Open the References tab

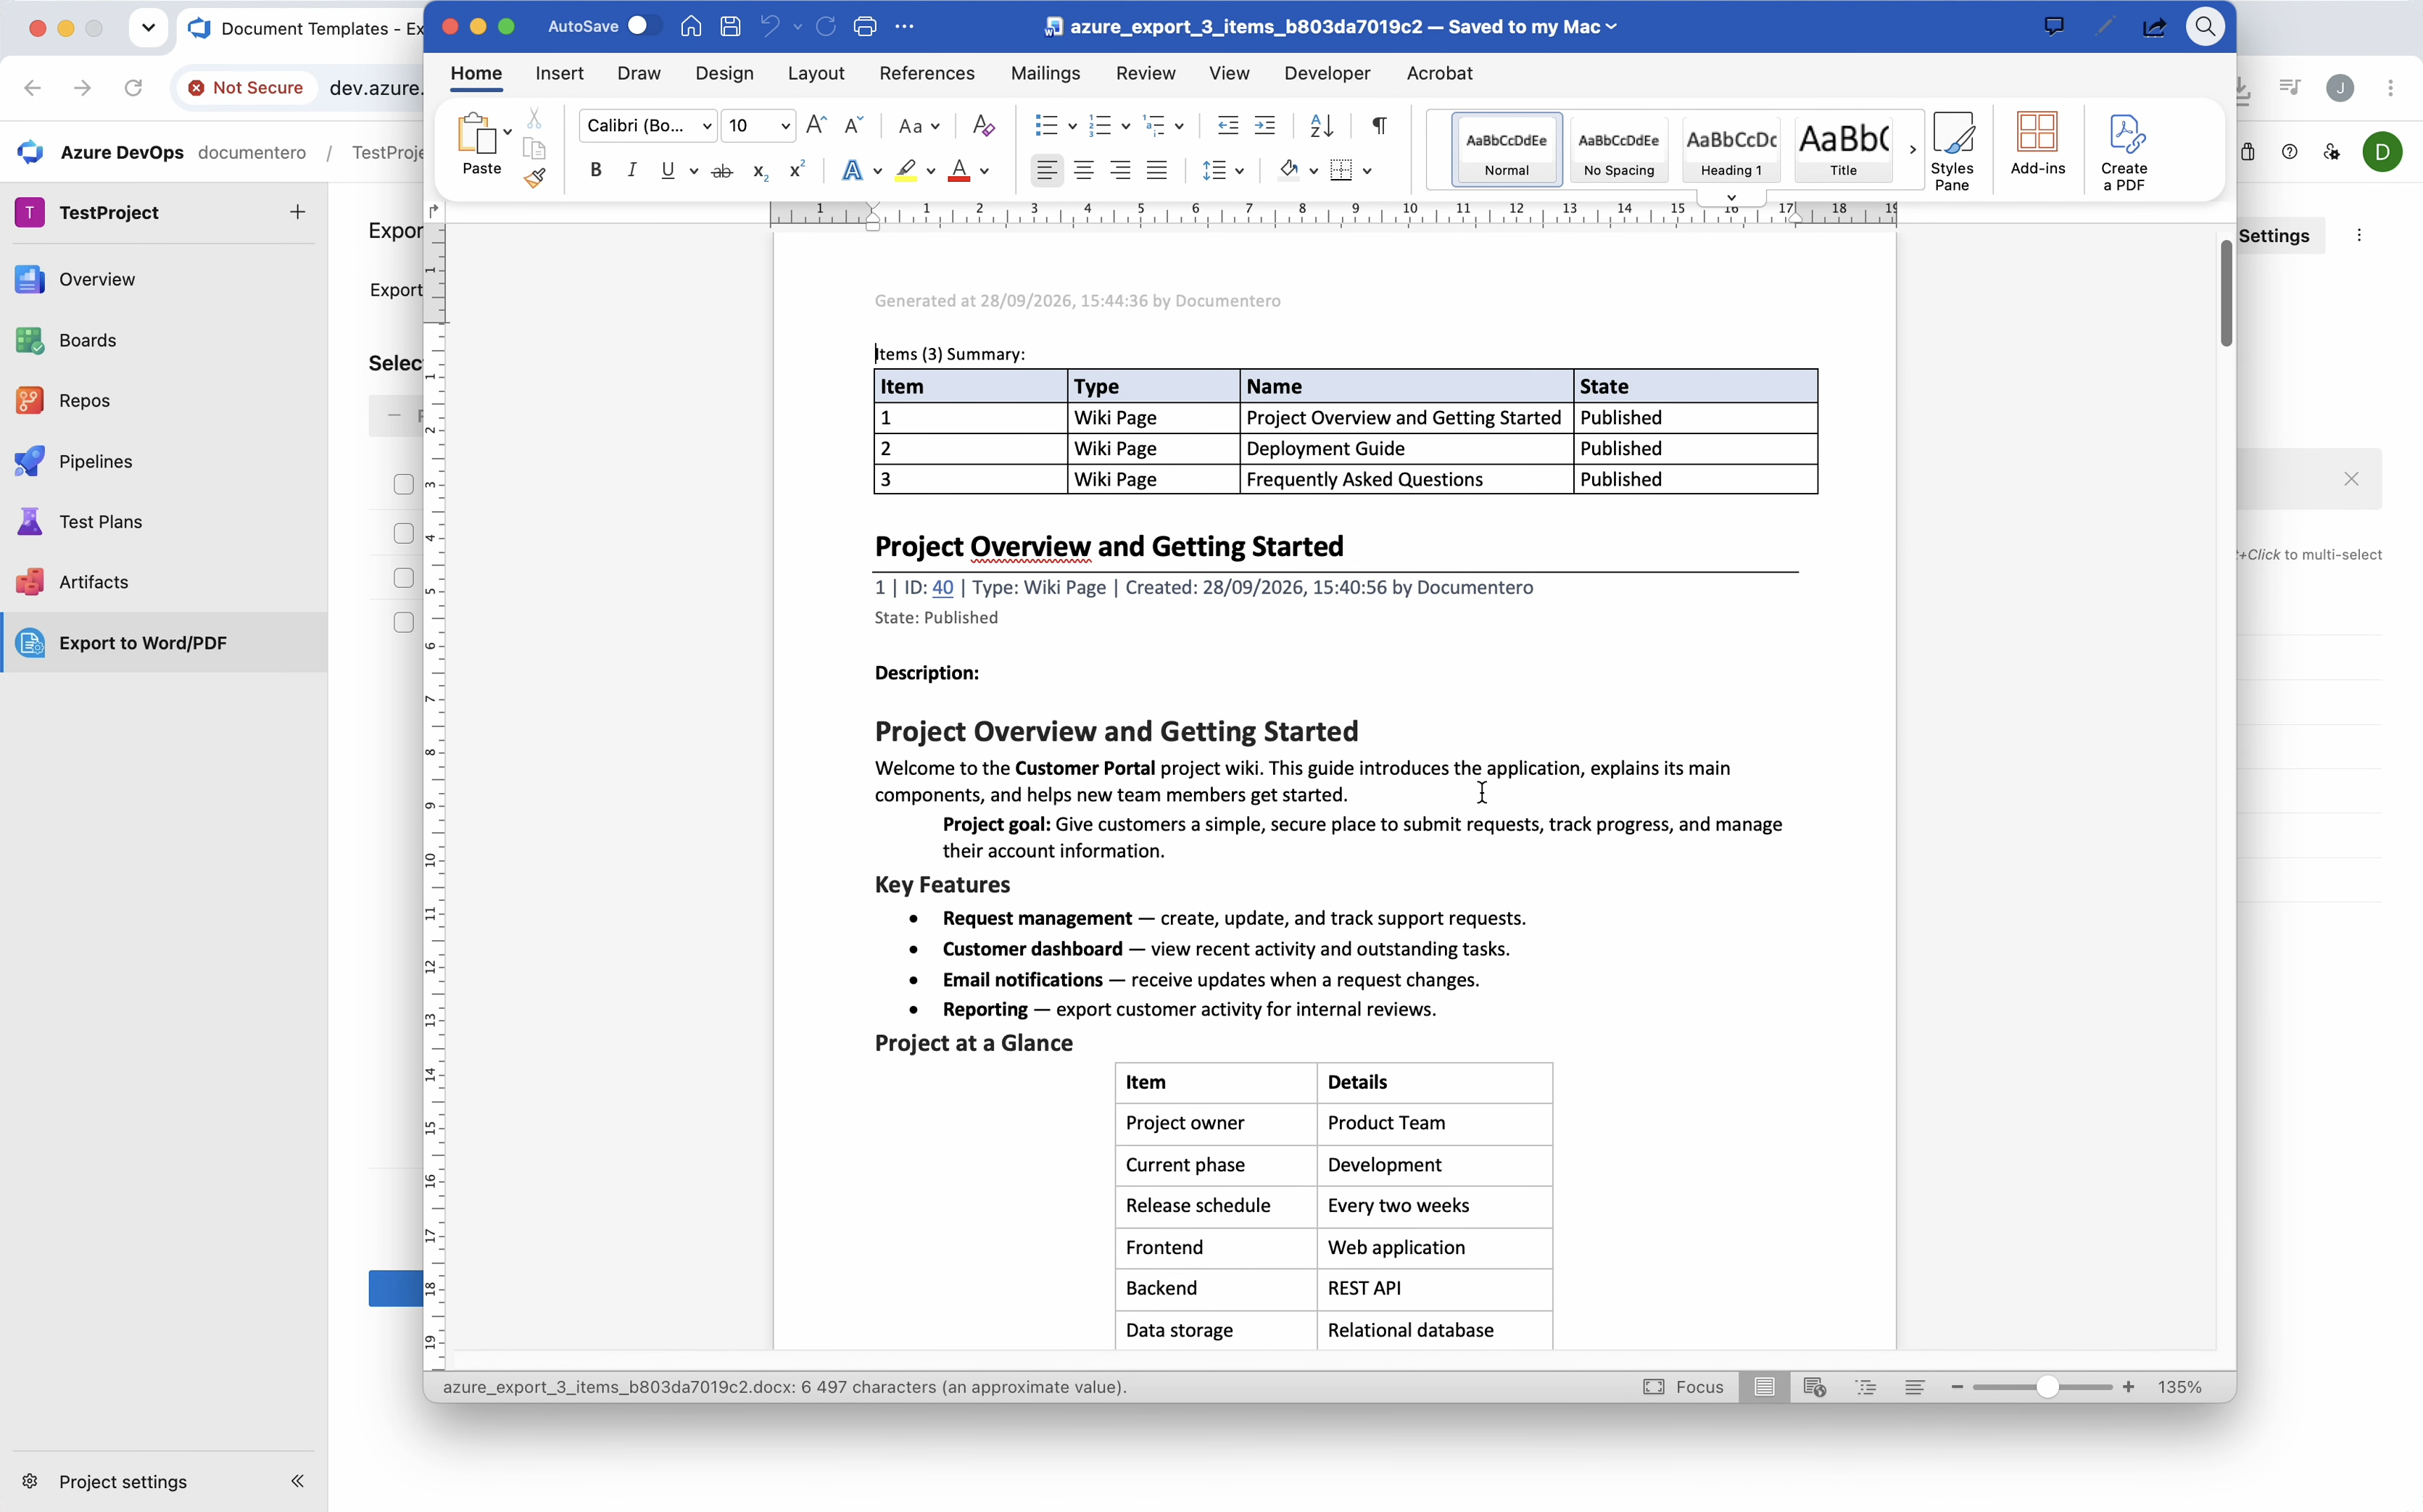click(926, 73)
